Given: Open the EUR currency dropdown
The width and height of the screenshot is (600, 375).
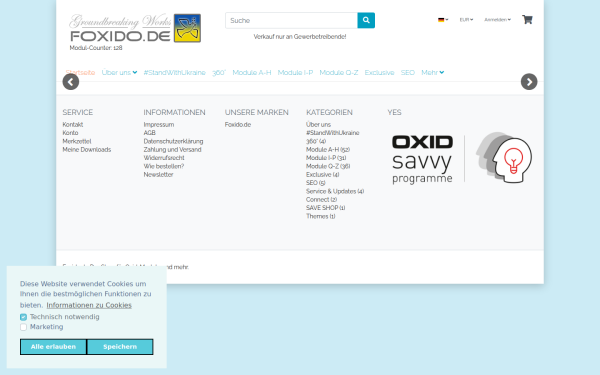Looking at the screenshot, I should click(x=466, y=20).
